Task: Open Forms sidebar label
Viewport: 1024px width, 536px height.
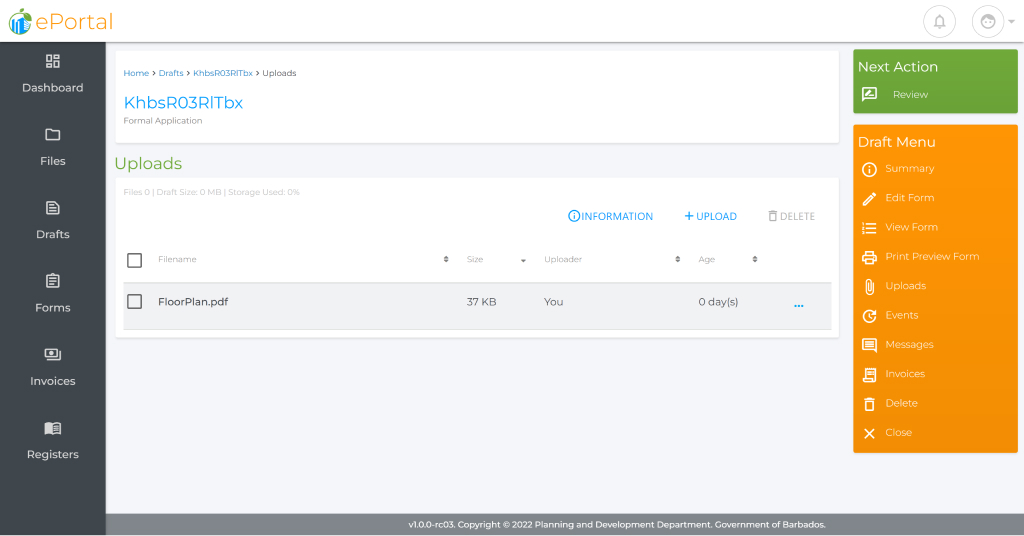Action: tap(53, 307)
